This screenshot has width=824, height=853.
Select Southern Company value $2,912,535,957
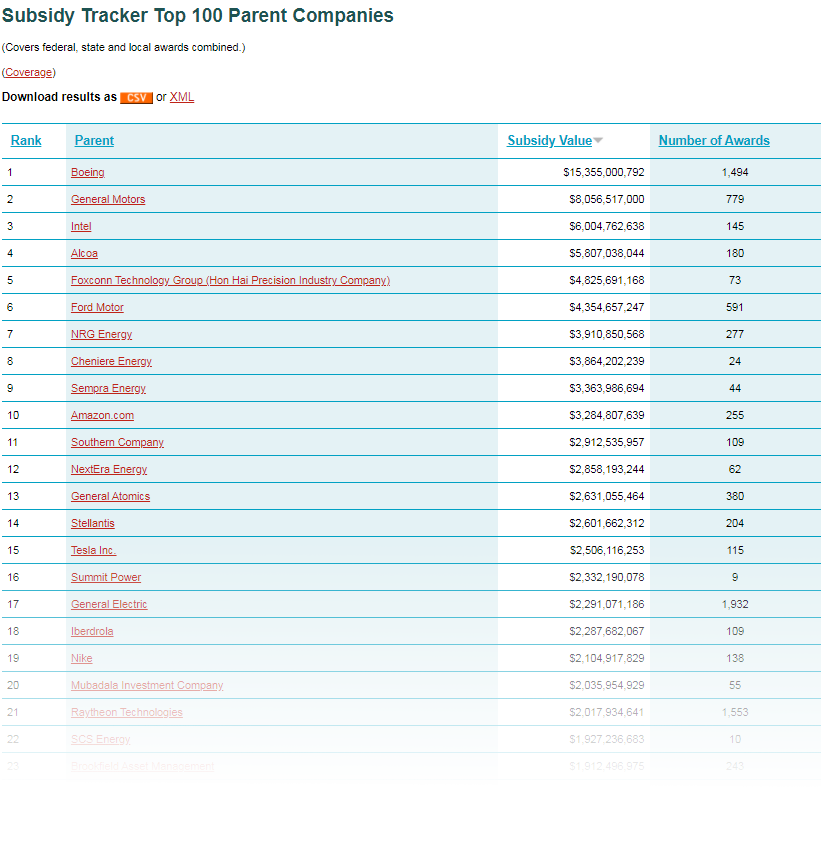point(606,442)
